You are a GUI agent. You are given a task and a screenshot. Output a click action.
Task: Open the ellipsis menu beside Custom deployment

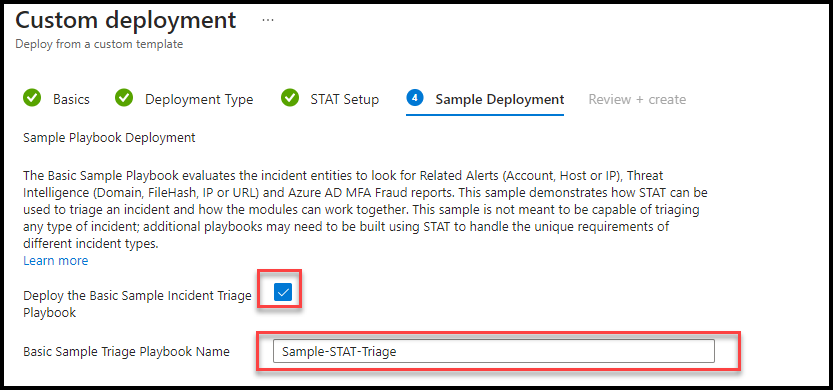tap(268, 20)
